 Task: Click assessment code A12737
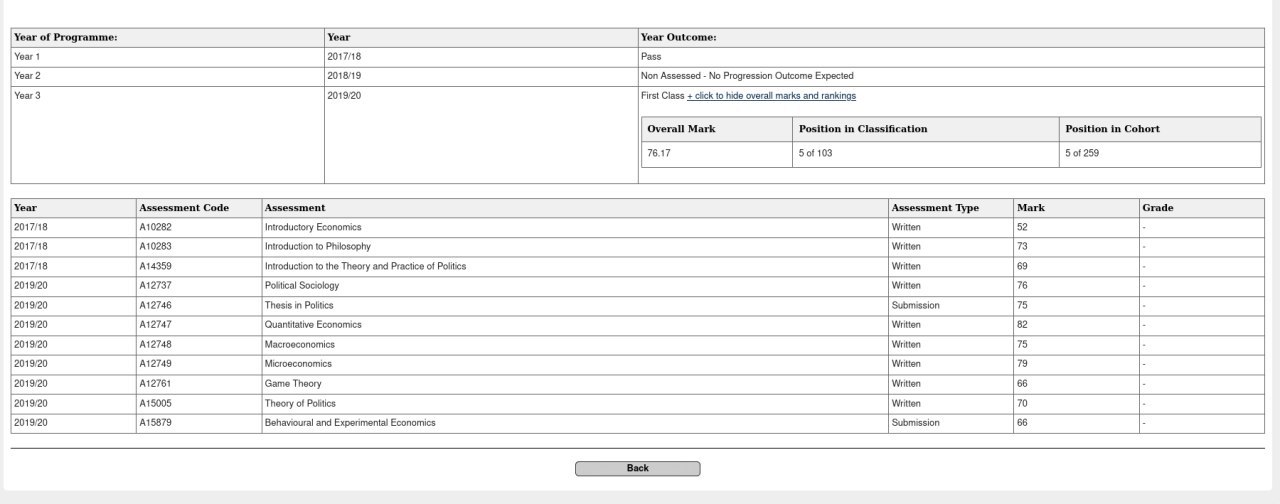point(155,286)
